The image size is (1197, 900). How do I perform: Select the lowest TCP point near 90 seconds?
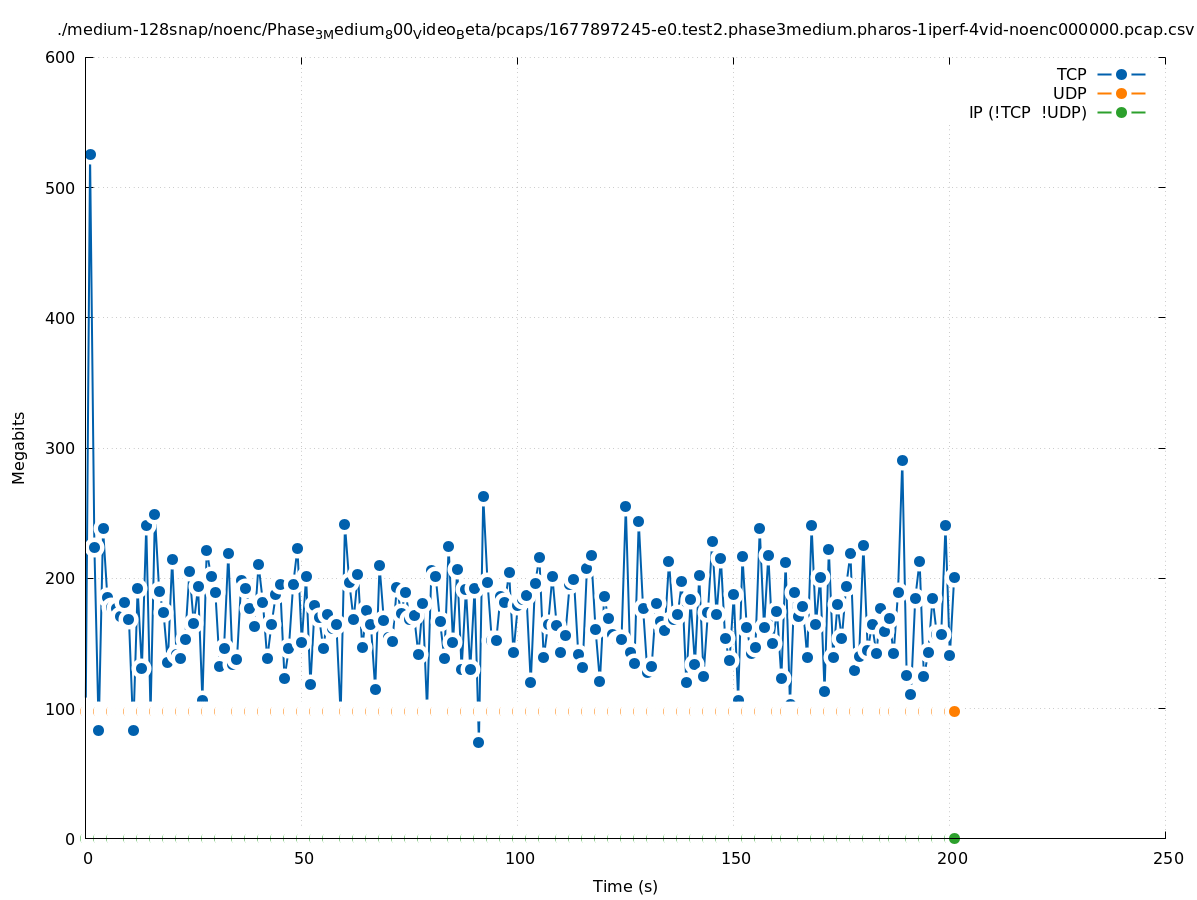pyautogui.click(x=478, y=742)
